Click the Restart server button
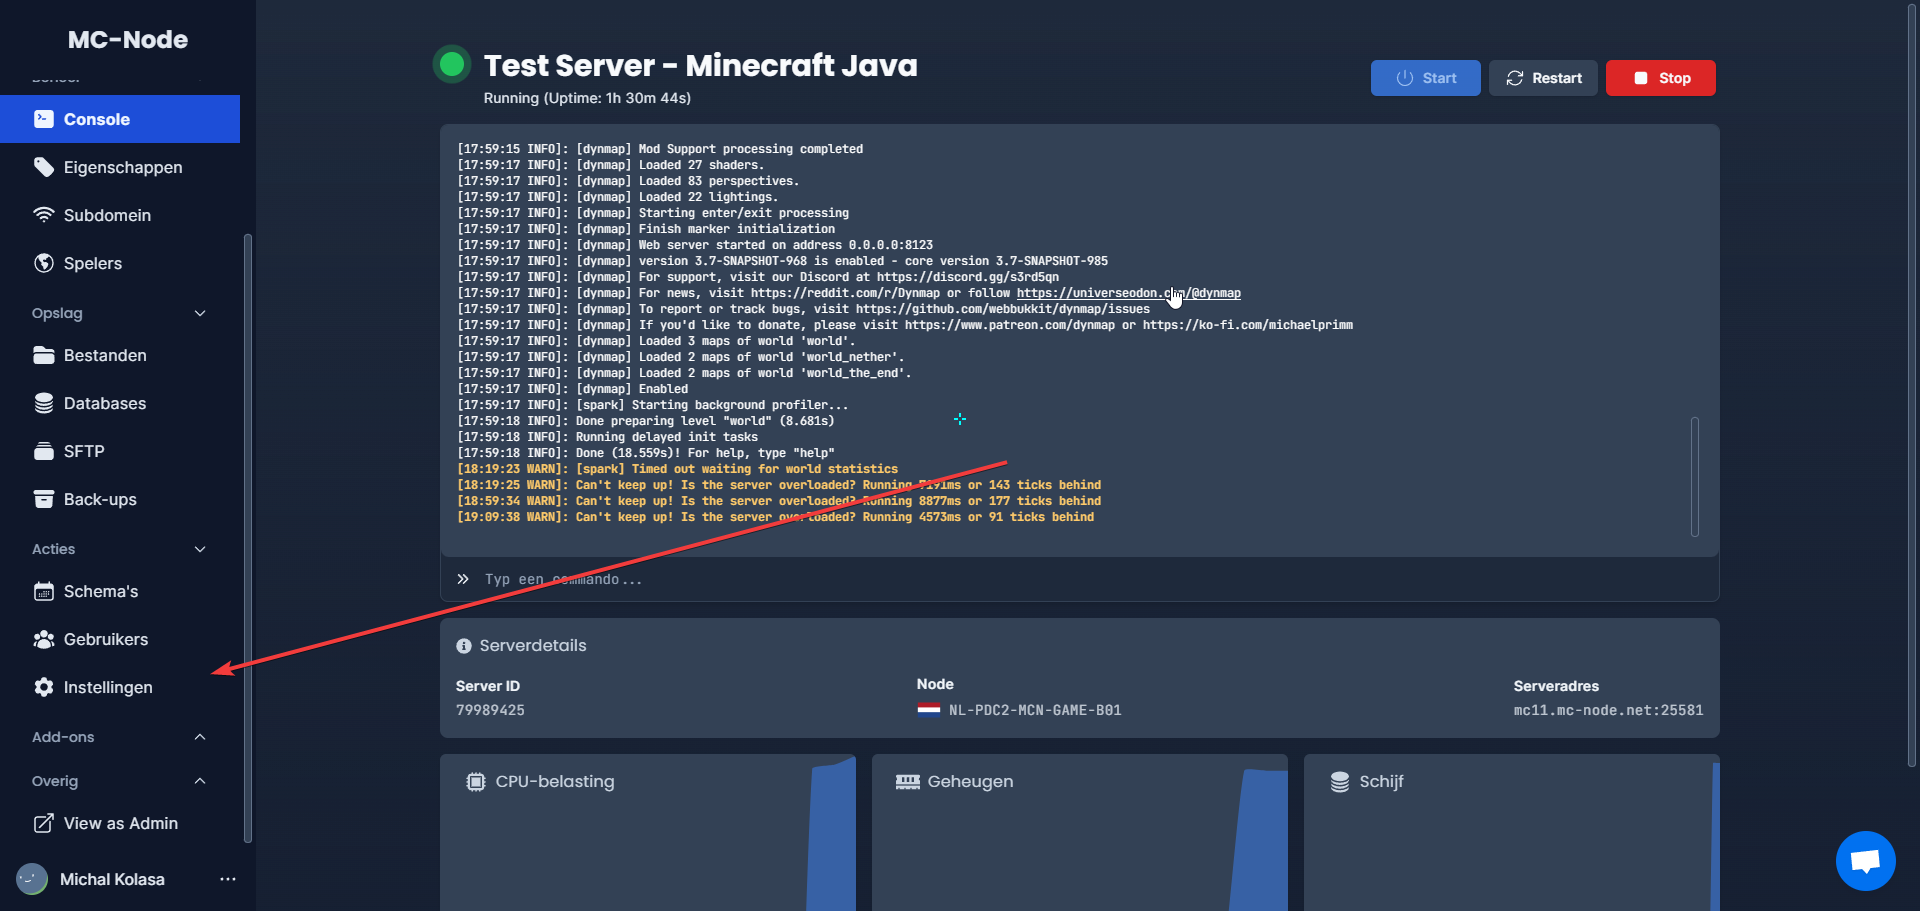Screen dimensions: 1920x911 coord(1543,78)
